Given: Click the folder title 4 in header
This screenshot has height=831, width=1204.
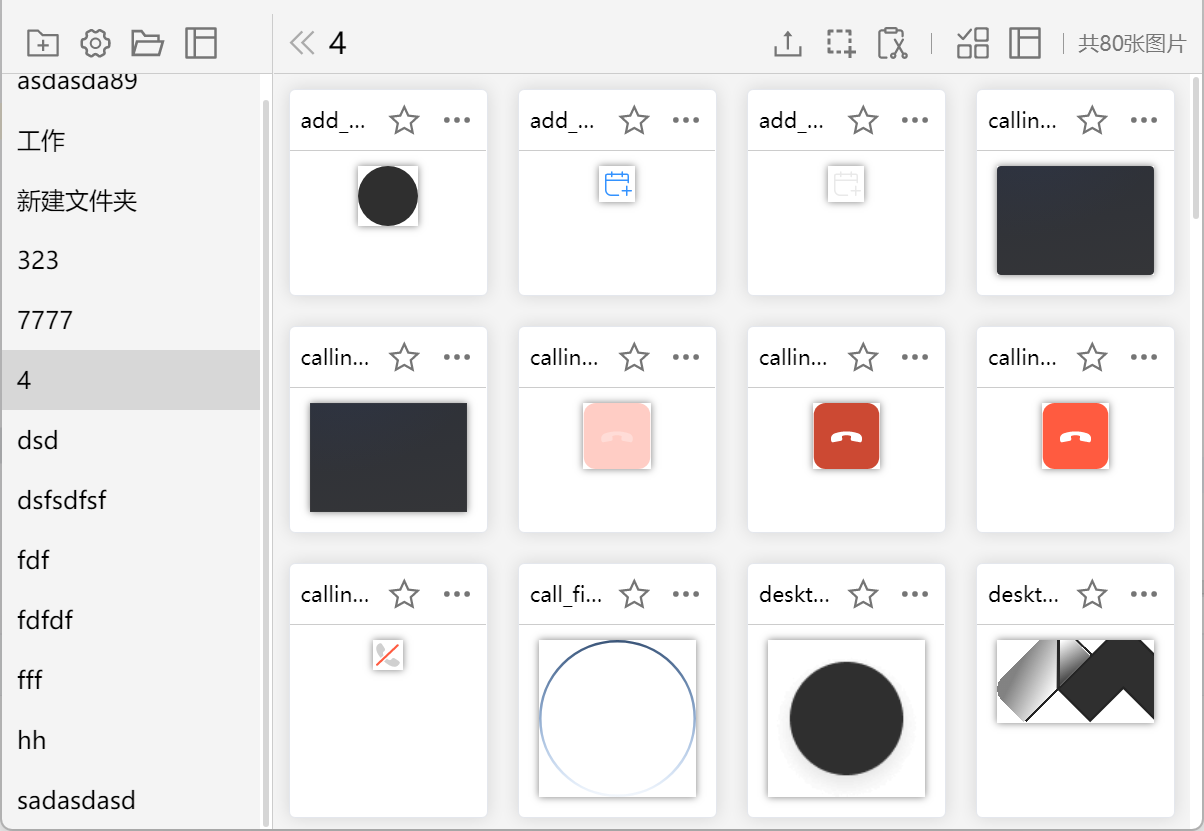Looking at the screenshot, I should click(x=338, y=43).
